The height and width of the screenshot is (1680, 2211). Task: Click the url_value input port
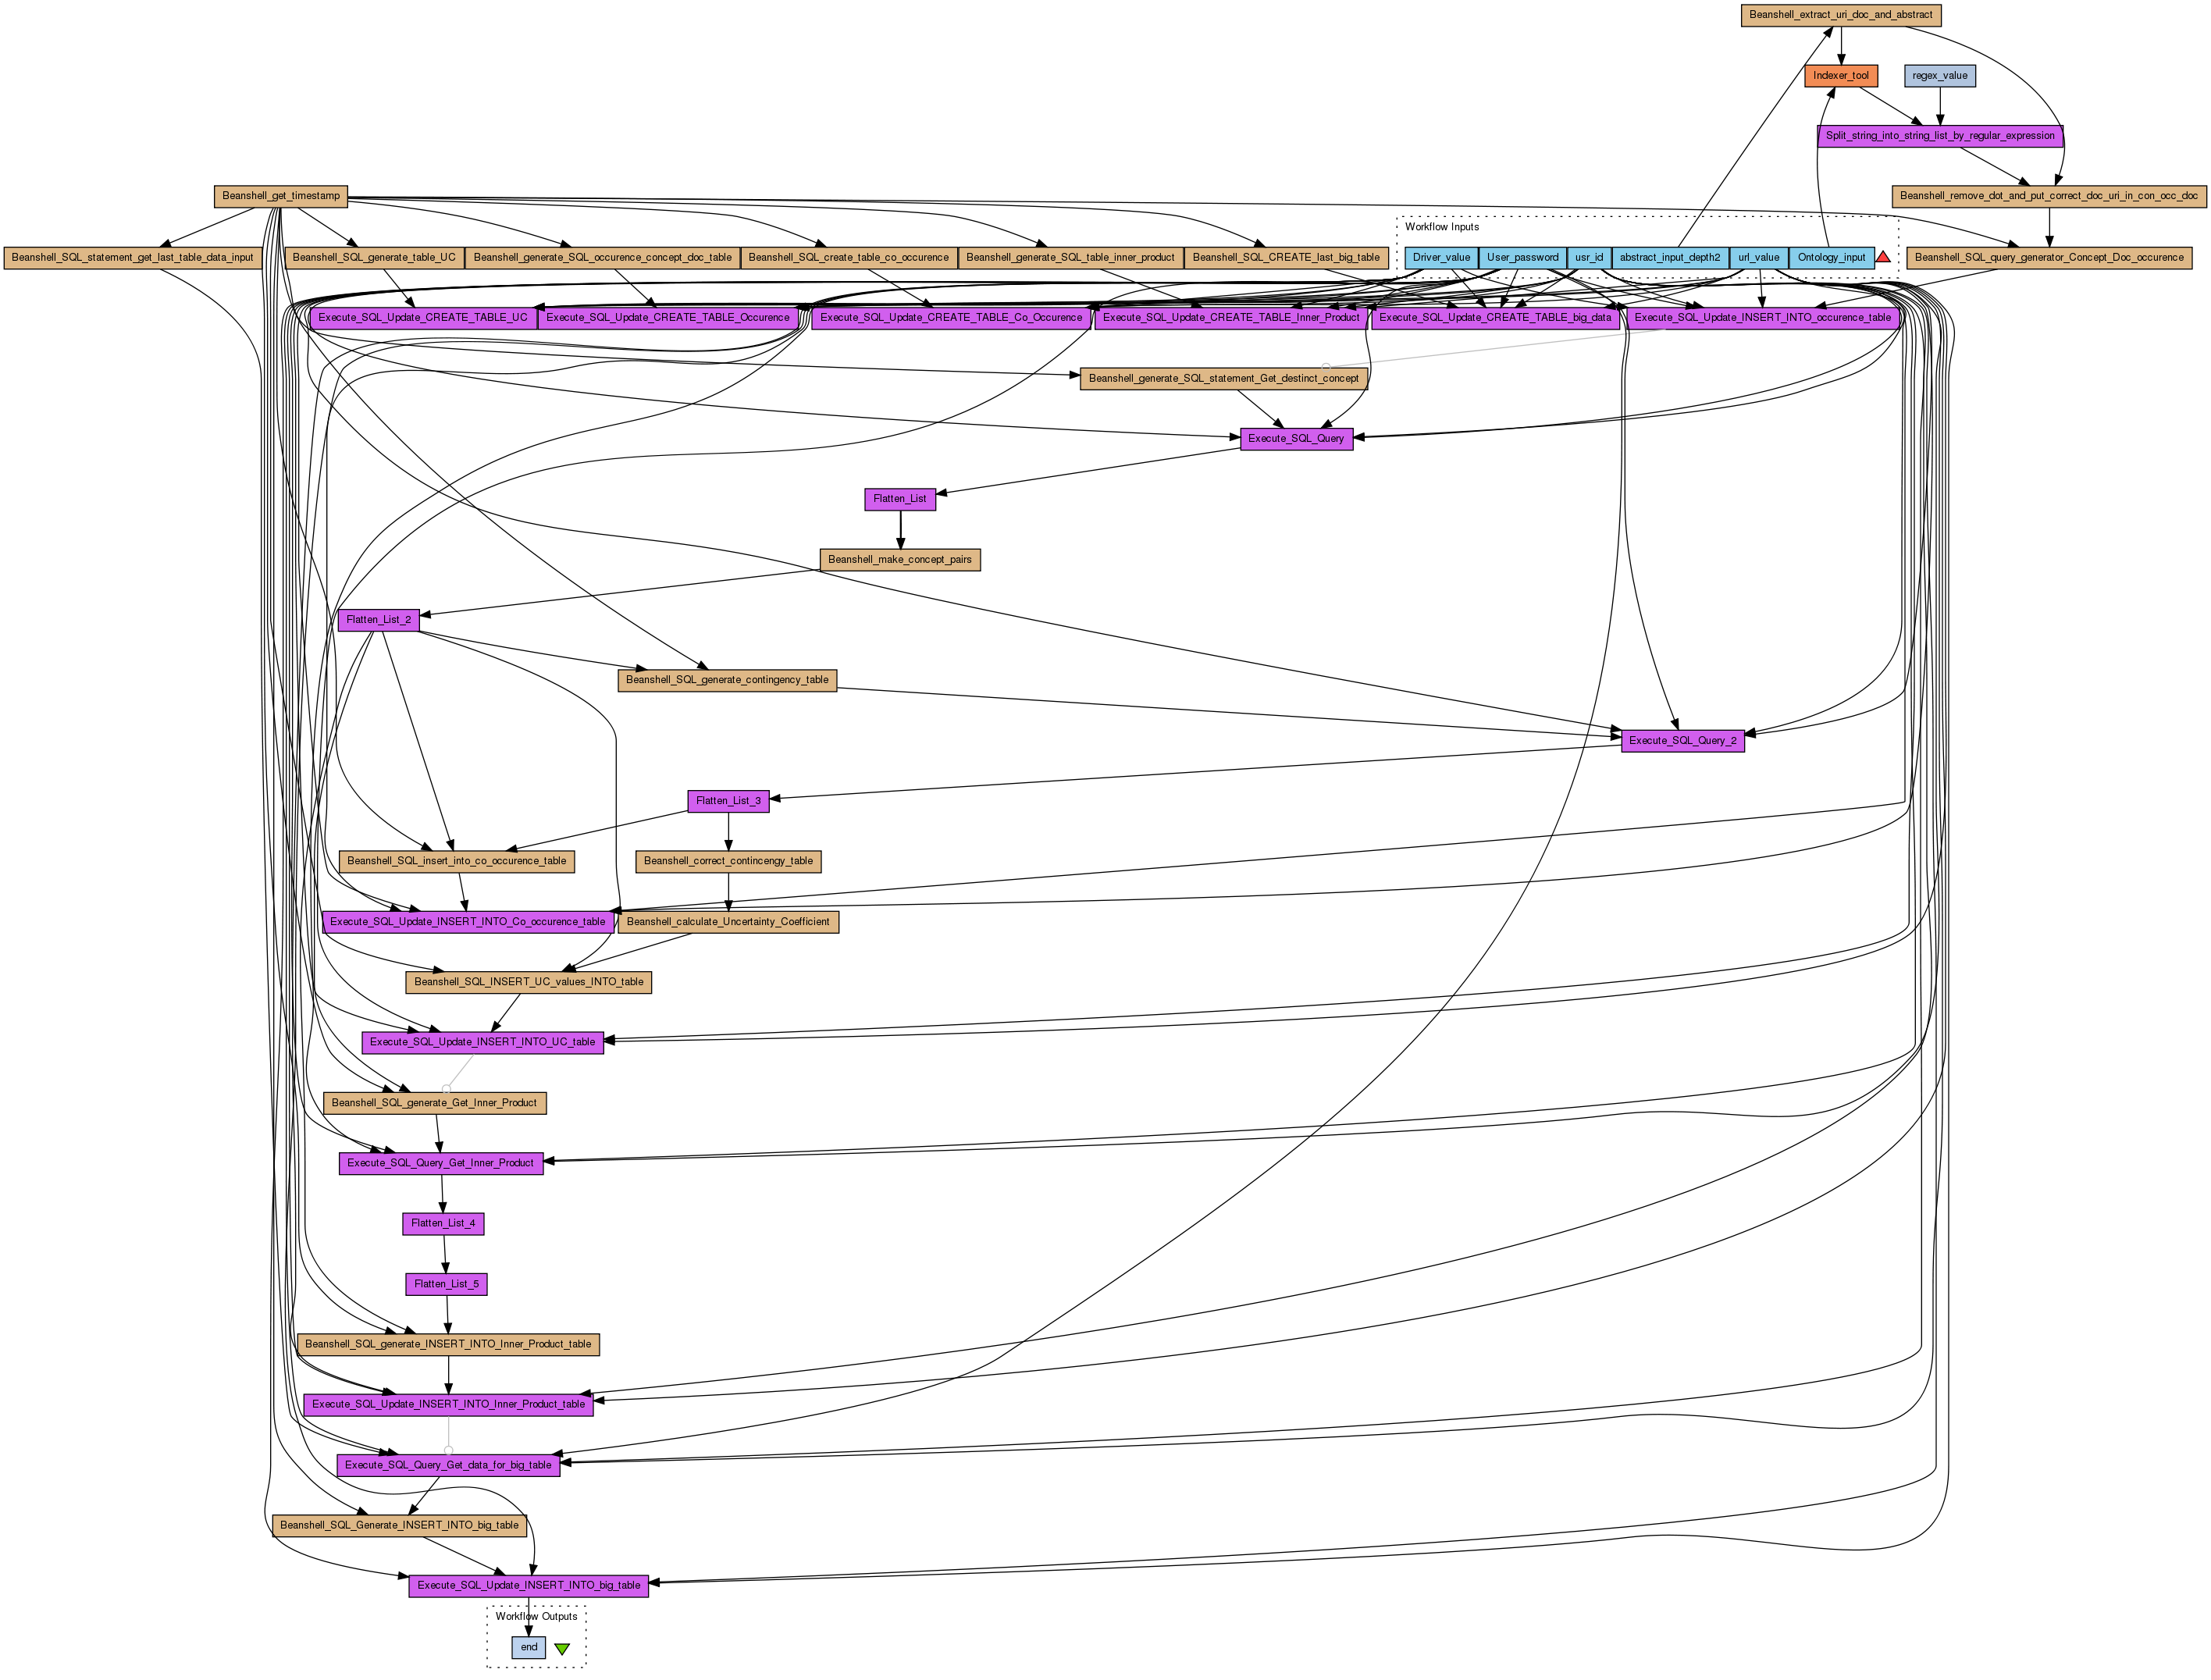pyautogui.click(x=1758, y=258)
